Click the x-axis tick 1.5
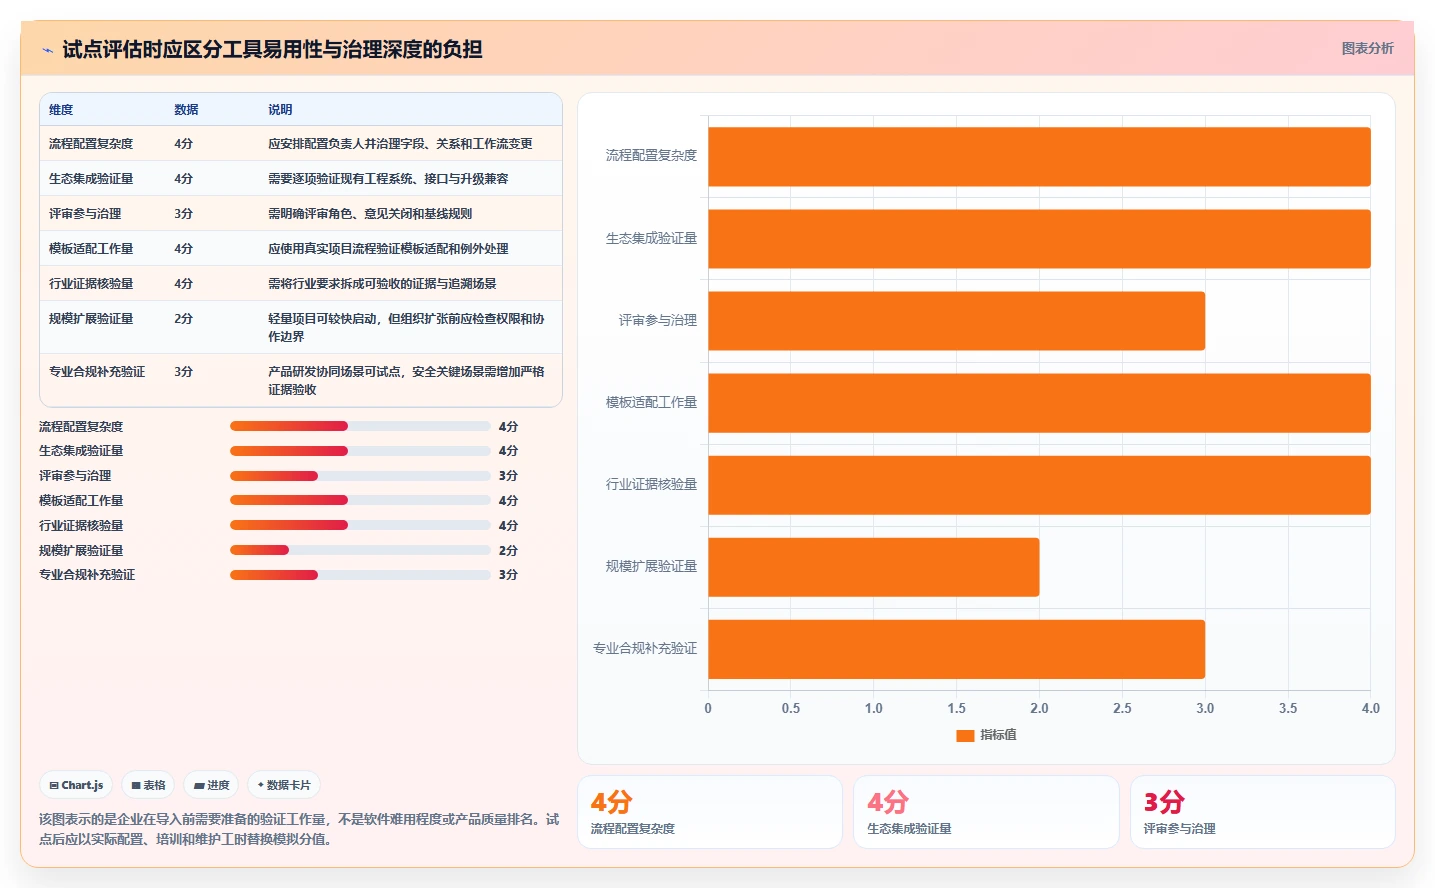Viewport: 1435px width, 888px height. point(957,708)
